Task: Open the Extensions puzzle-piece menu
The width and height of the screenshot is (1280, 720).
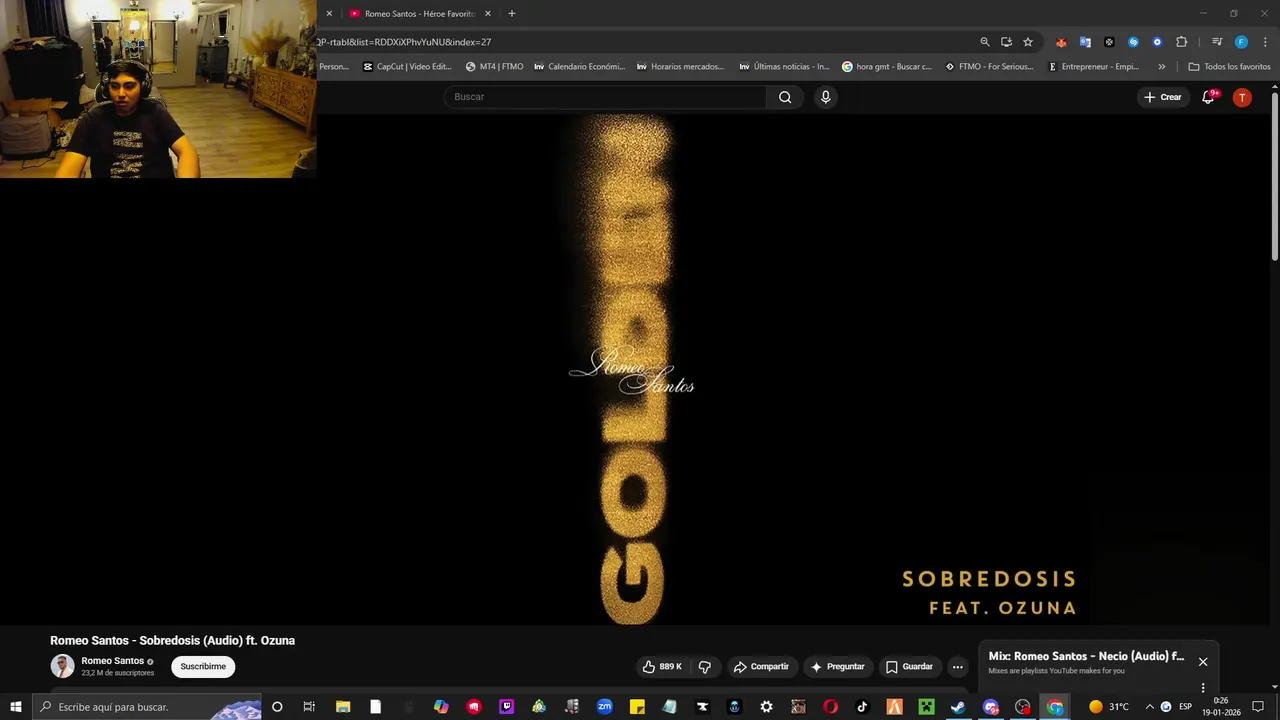Action: (1181, 42)
